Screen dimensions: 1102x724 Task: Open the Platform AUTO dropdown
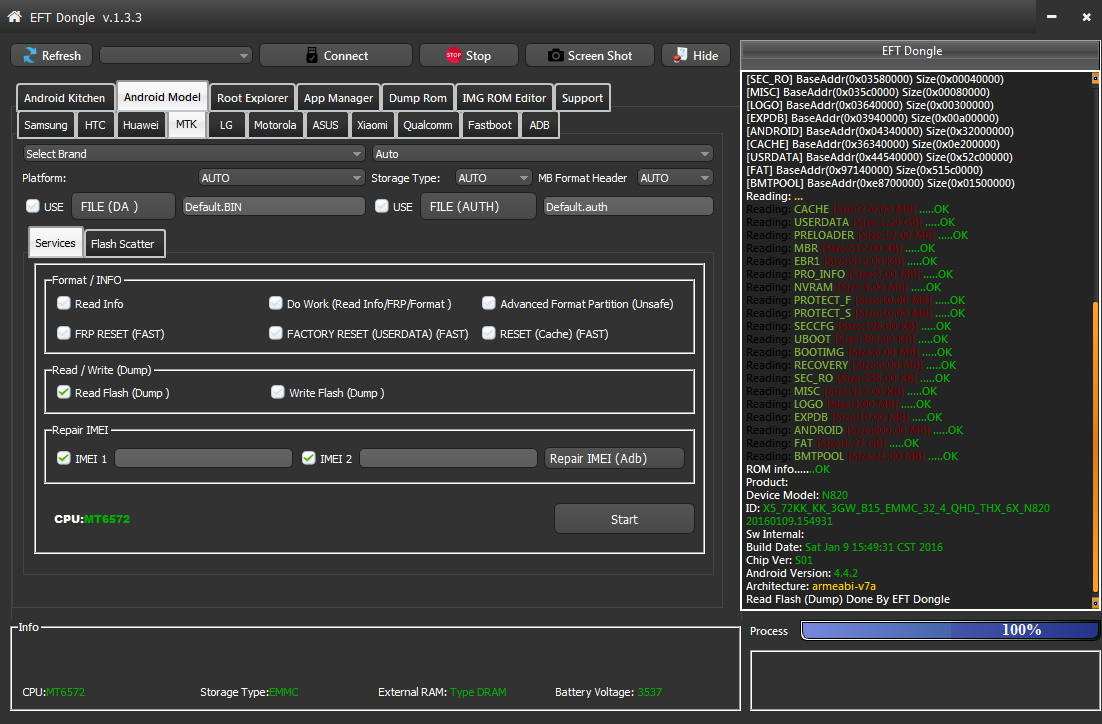[281, 178]
